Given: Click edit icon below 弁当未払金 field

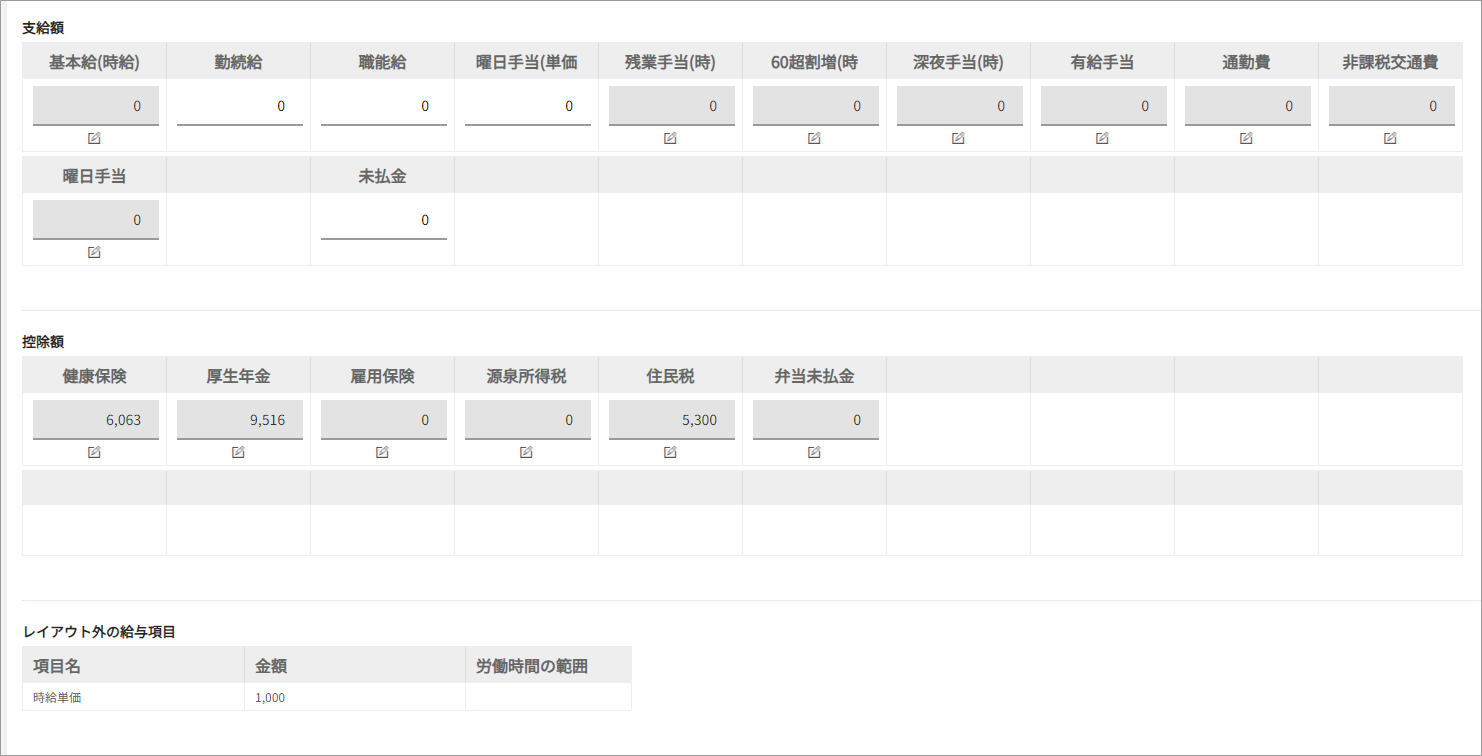Looking at the screenshot, I should click(814, 452).
